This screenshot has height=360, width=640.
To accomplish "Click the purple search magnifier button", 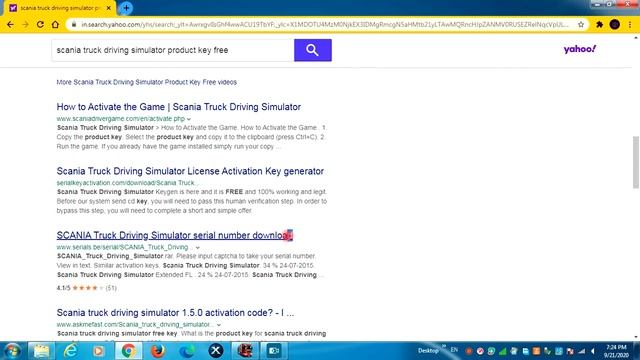I will 313,50.
